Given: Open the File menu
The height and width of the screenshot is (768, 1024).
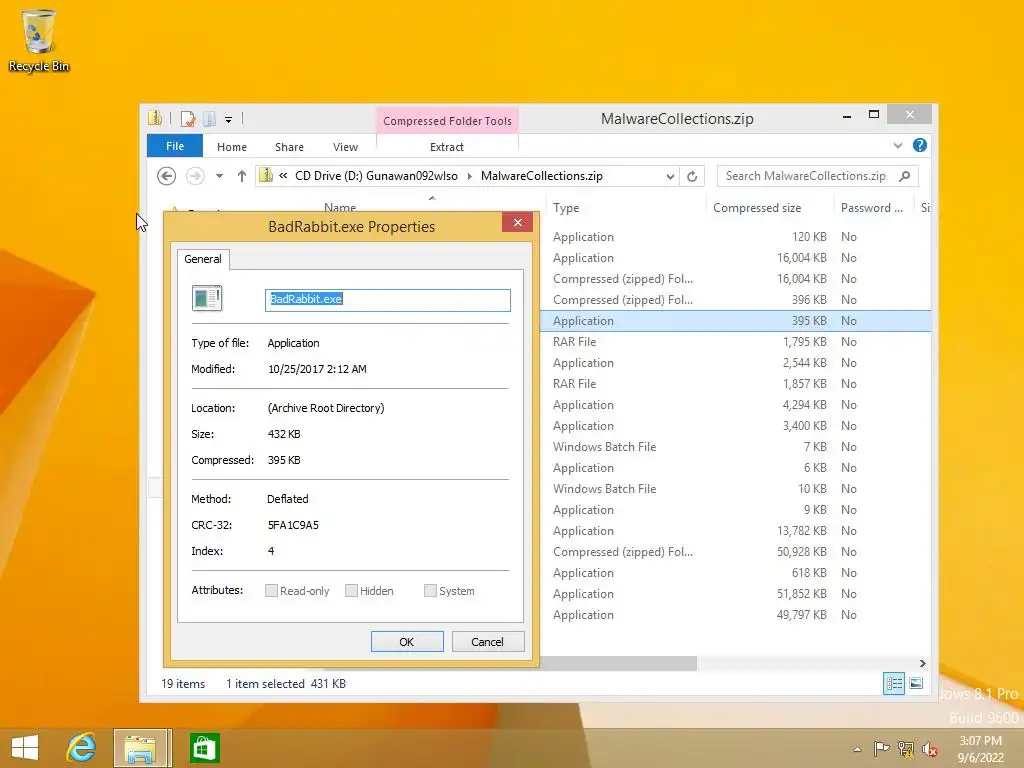Looking at the screenshot, I should 174,146.
